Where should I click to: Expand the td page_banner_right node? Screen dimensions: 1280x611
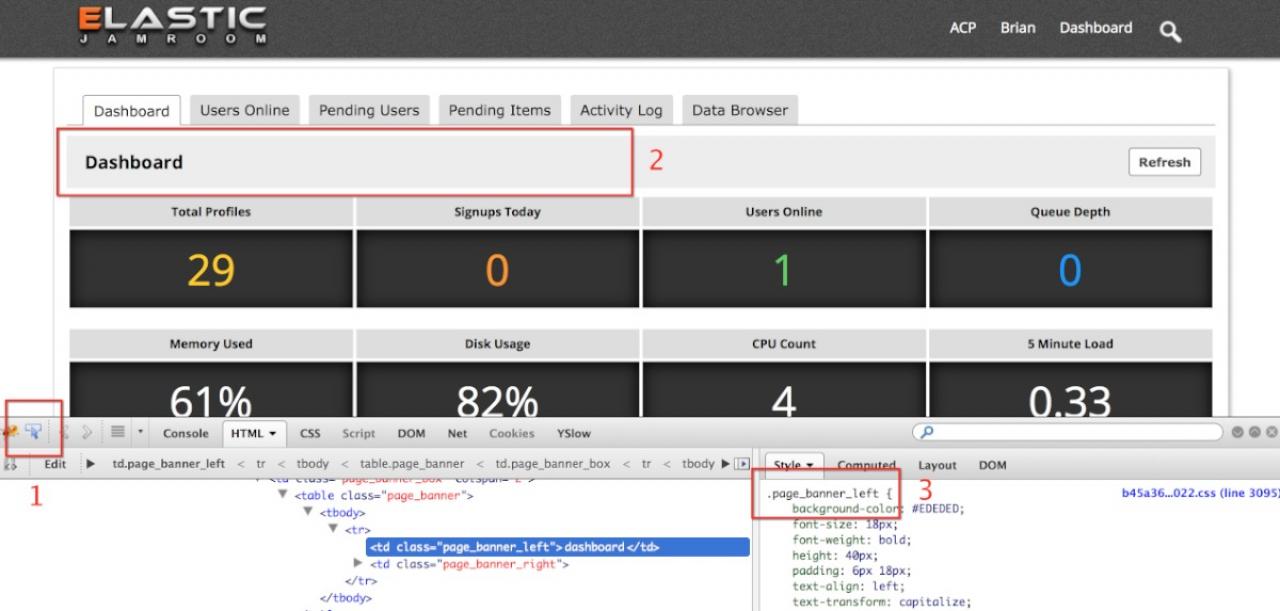coord(359,564)
